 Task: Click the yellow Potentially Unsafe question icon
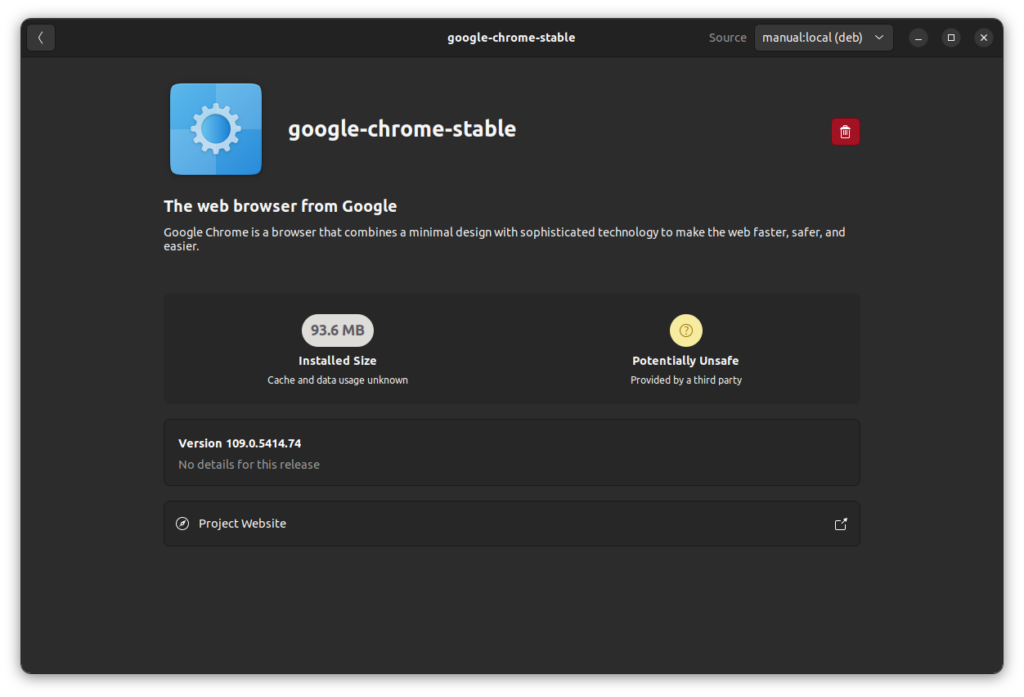pos(686,331)
